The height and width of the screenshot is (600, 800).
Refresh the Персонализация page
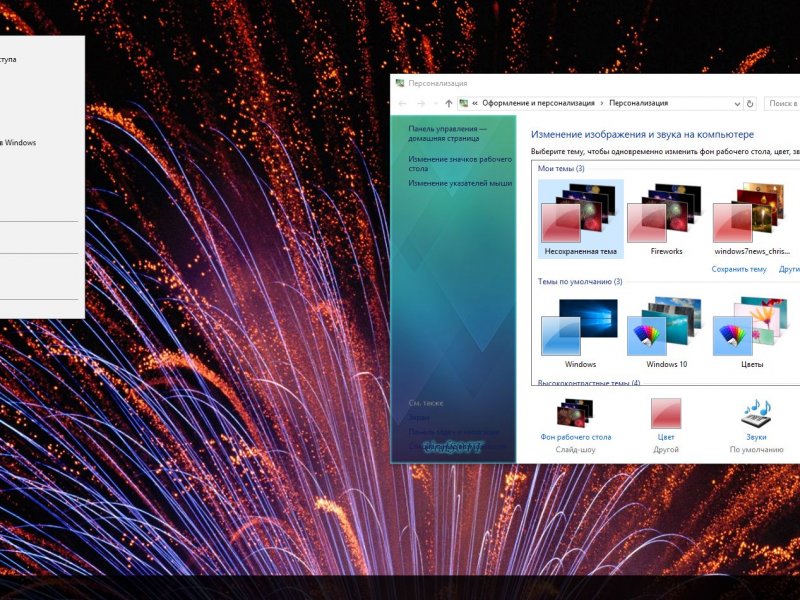coord(750,104)
